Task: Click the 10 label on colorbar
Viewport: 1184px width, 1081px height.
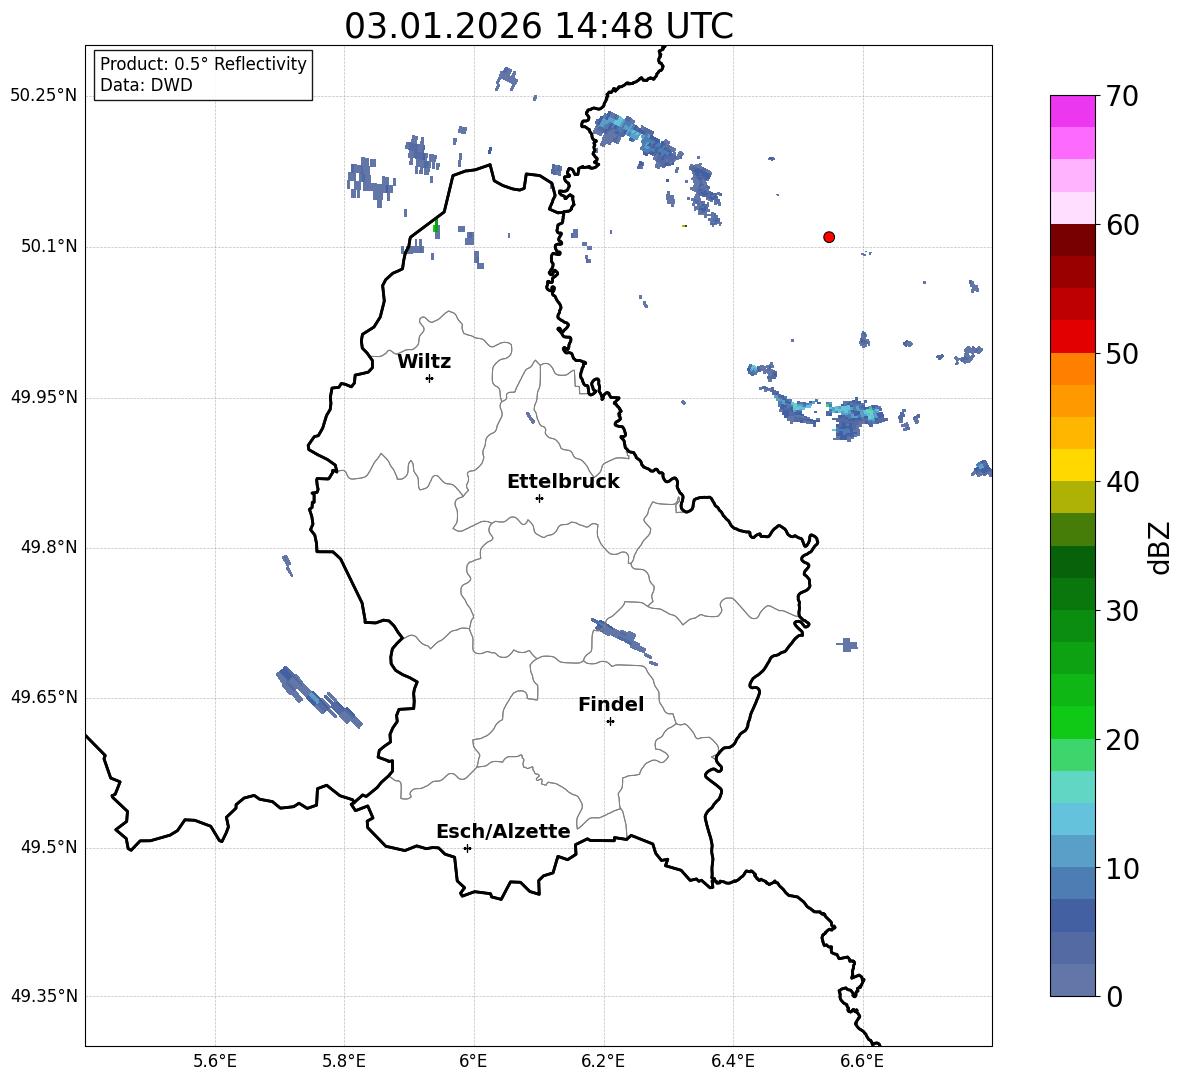Action: point(1122,868)
